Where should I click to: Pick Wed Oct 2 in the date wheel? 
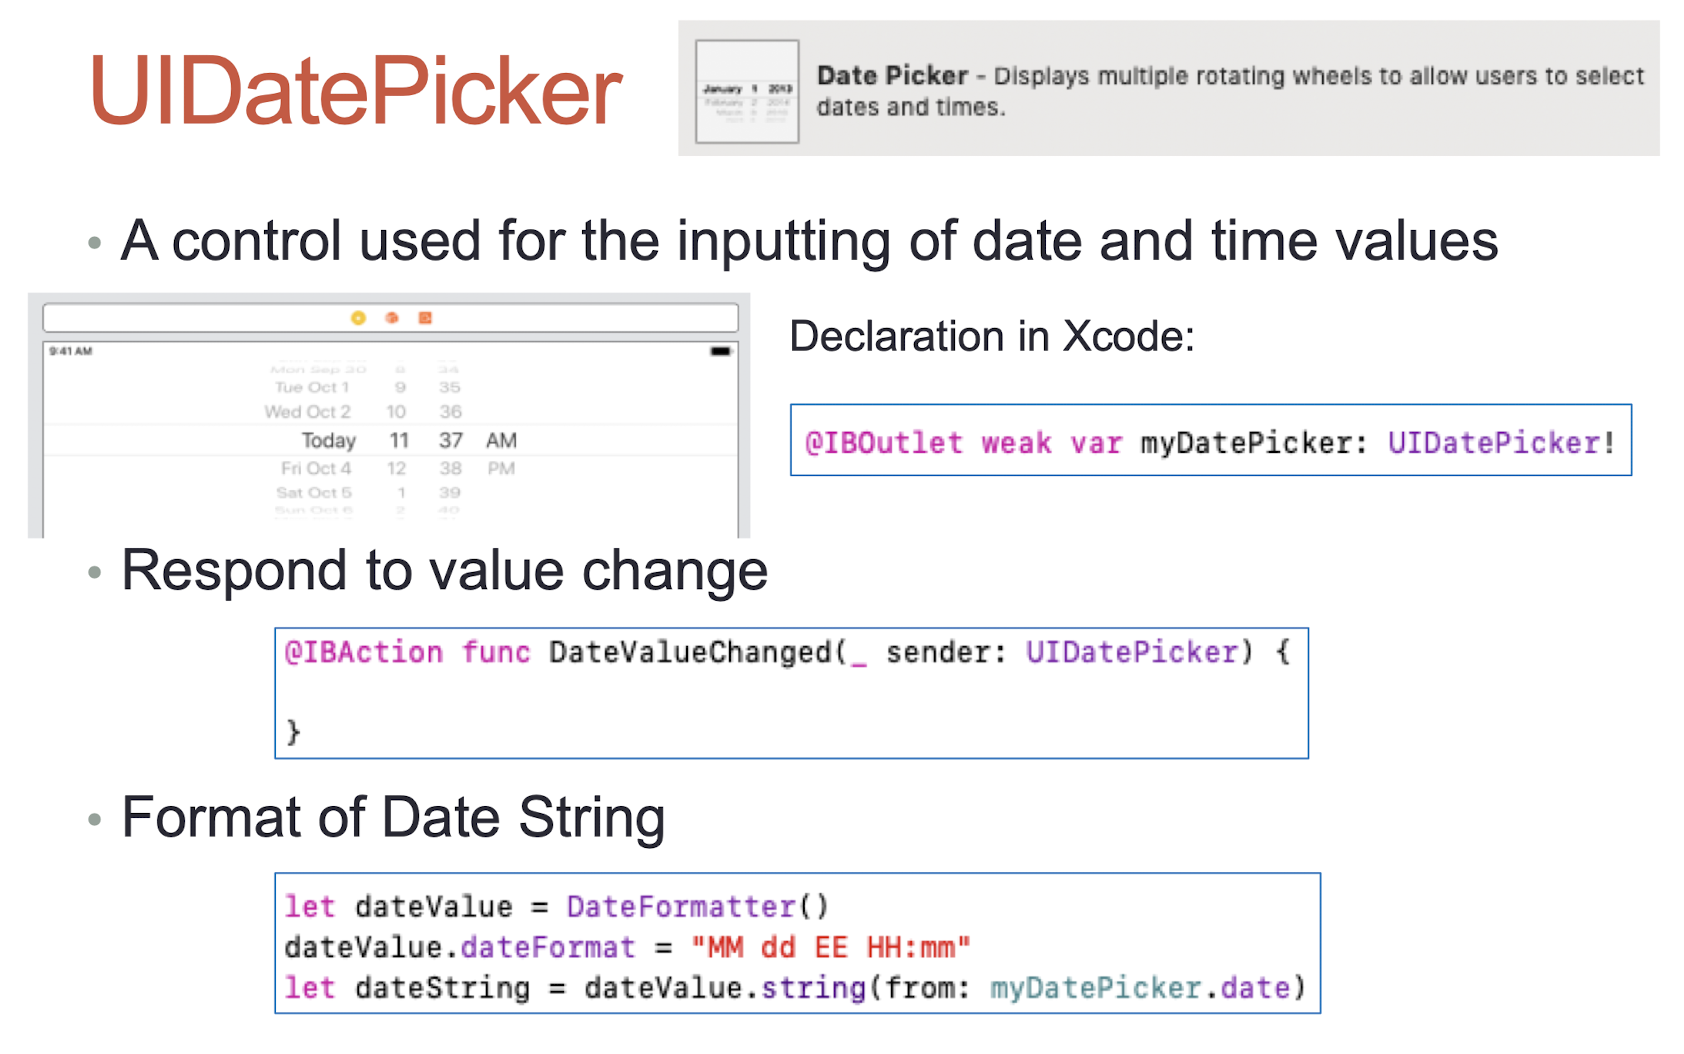(x=307, y=412)
